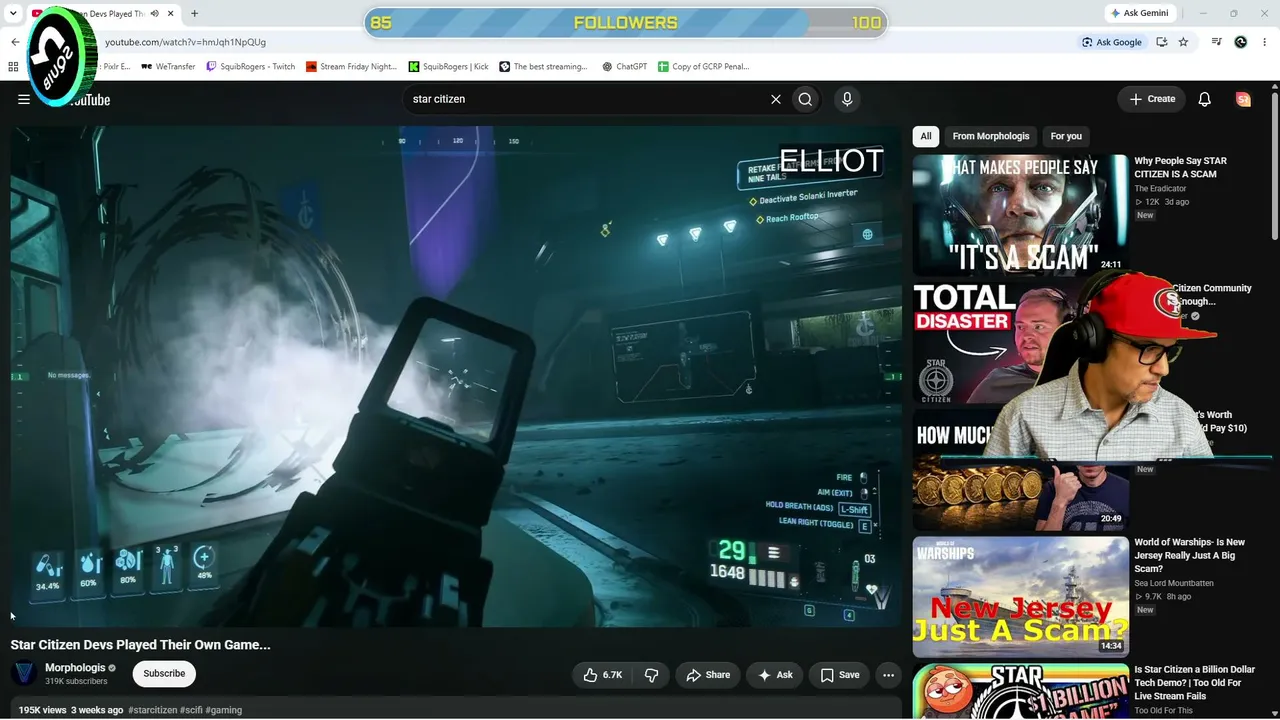Start voice search with the microphone
Screen dimensions: 1280x720
847,99
